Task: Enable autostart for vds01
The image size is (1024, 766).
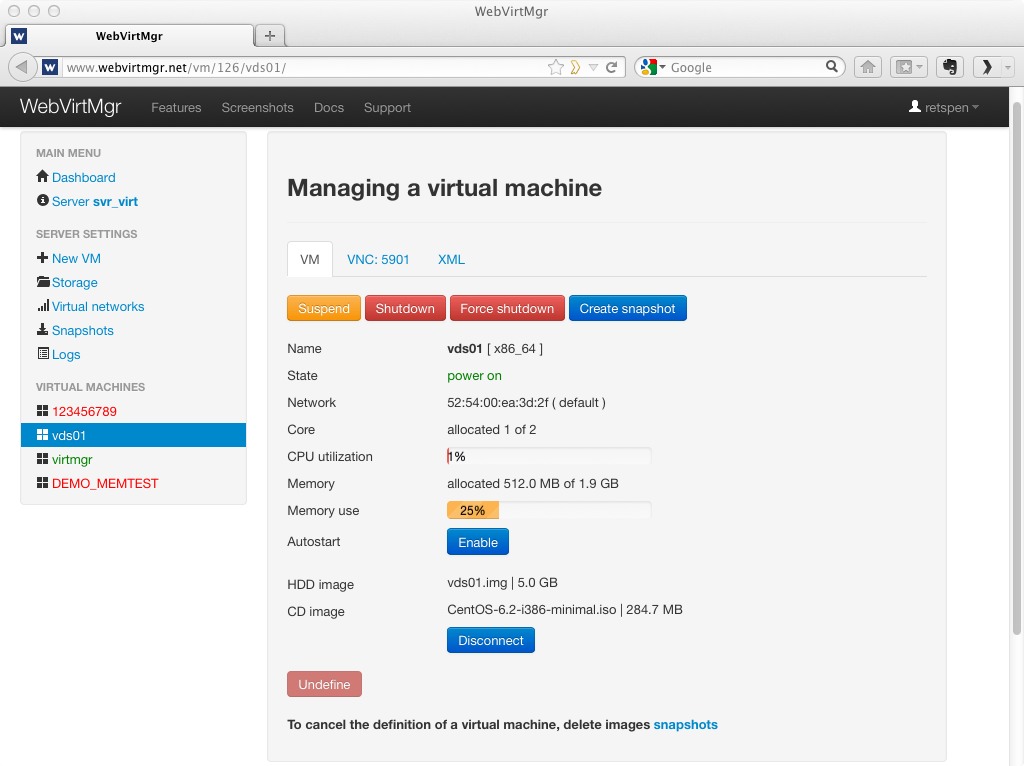Action: (477, 542)
